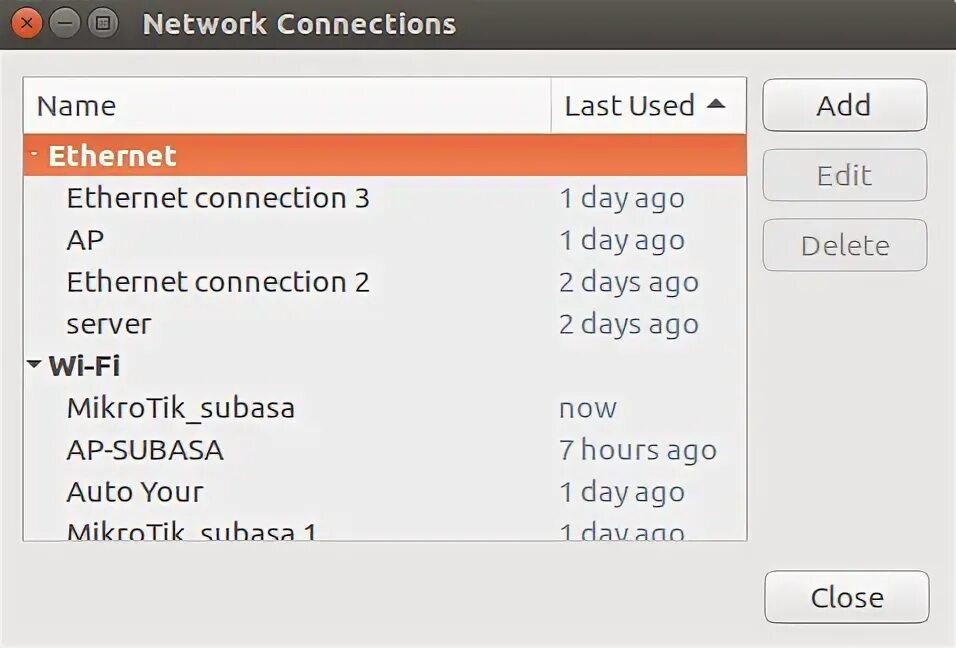Maximize window using title bar button
Screen dimensions: 956x648
[102, 23]
